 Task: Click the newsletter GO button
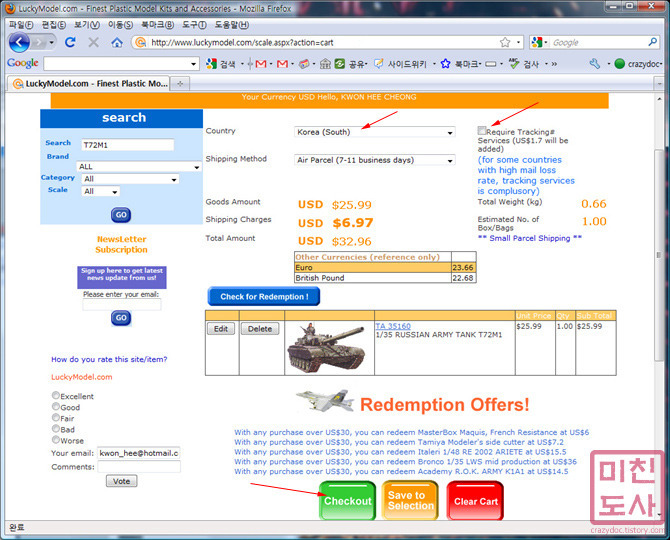pyautogui.click(x=121, y=318)
